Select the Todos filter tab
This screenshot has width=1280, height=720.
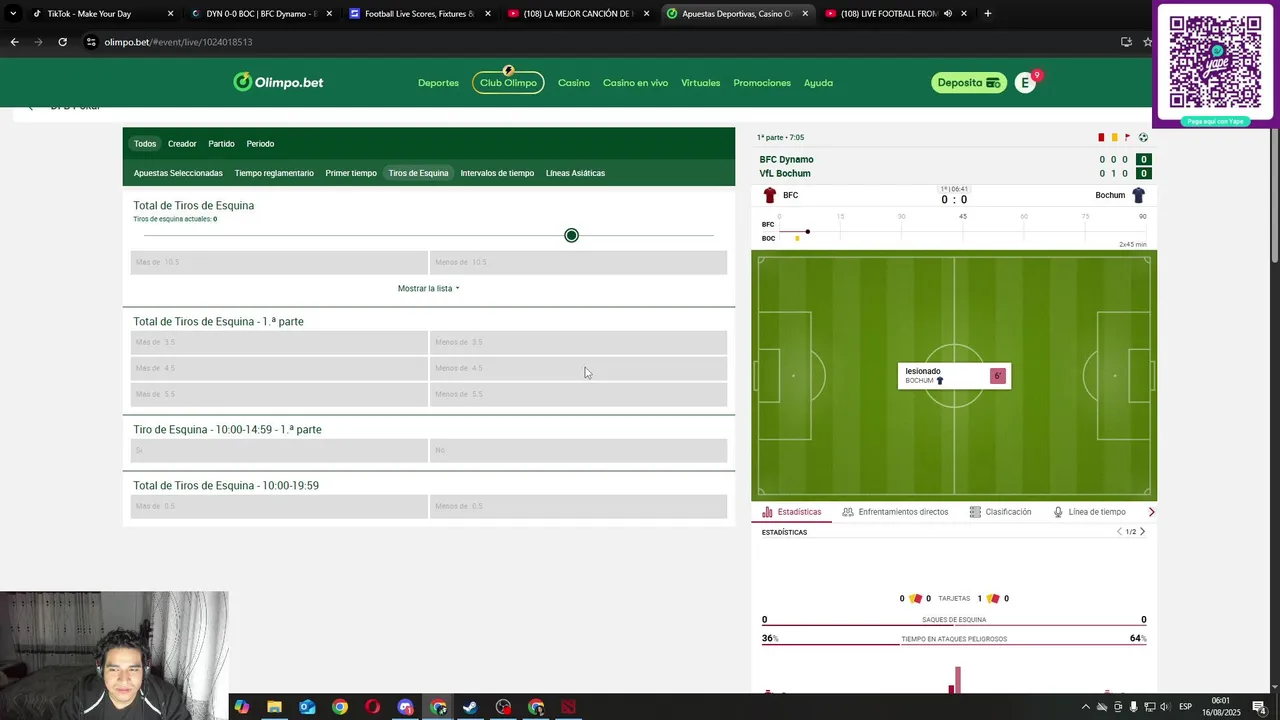(145, 144)
